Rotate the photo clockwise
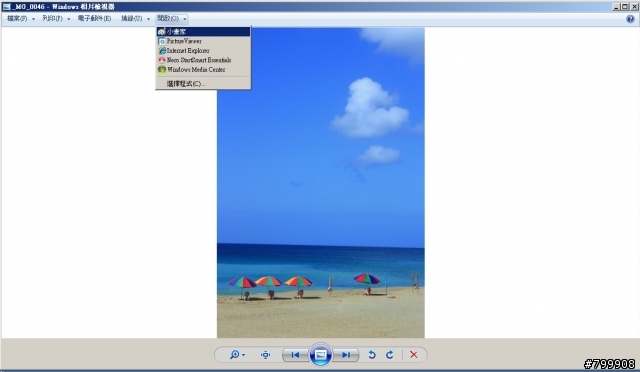Viewport: 640px width, 372px height. [x=390, y=354]
